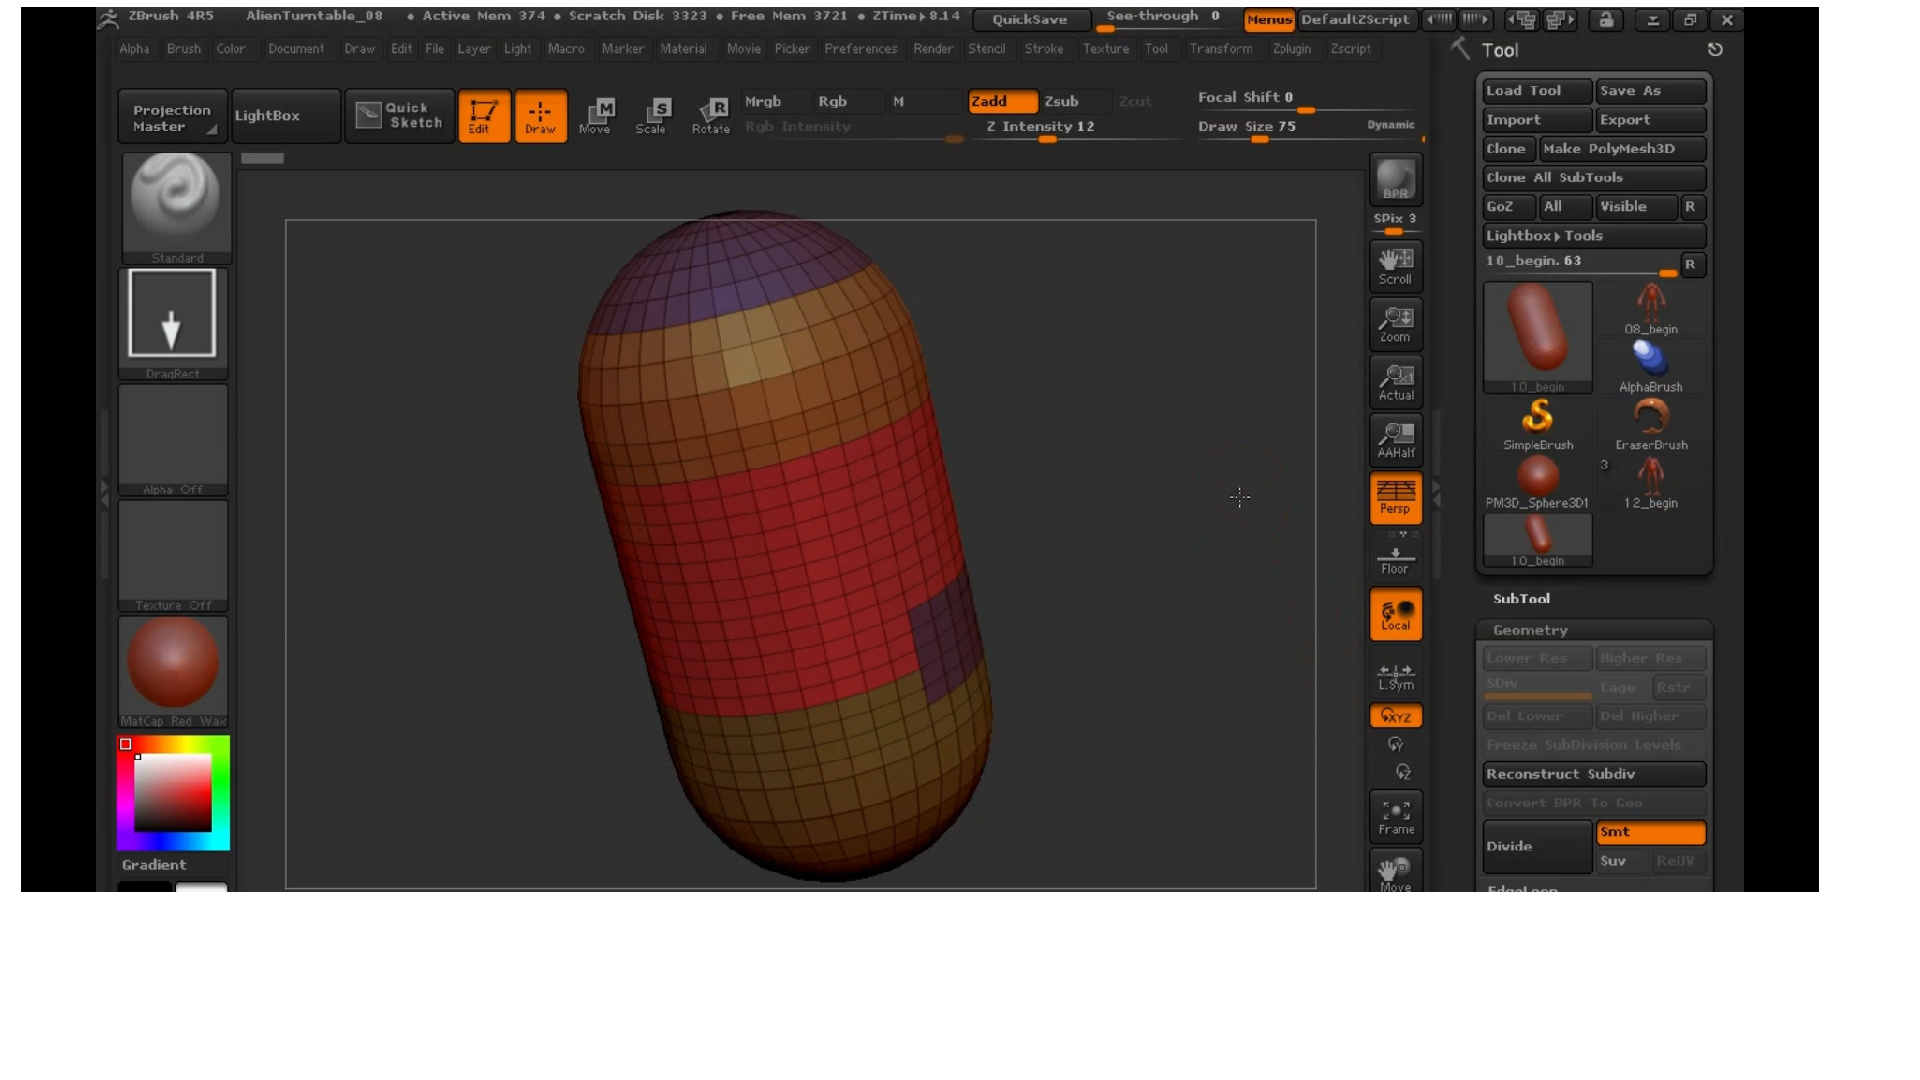This screenshot has width=1920, height=1080.
Task: Set view to Actual size
Action: click(1396, 382)
